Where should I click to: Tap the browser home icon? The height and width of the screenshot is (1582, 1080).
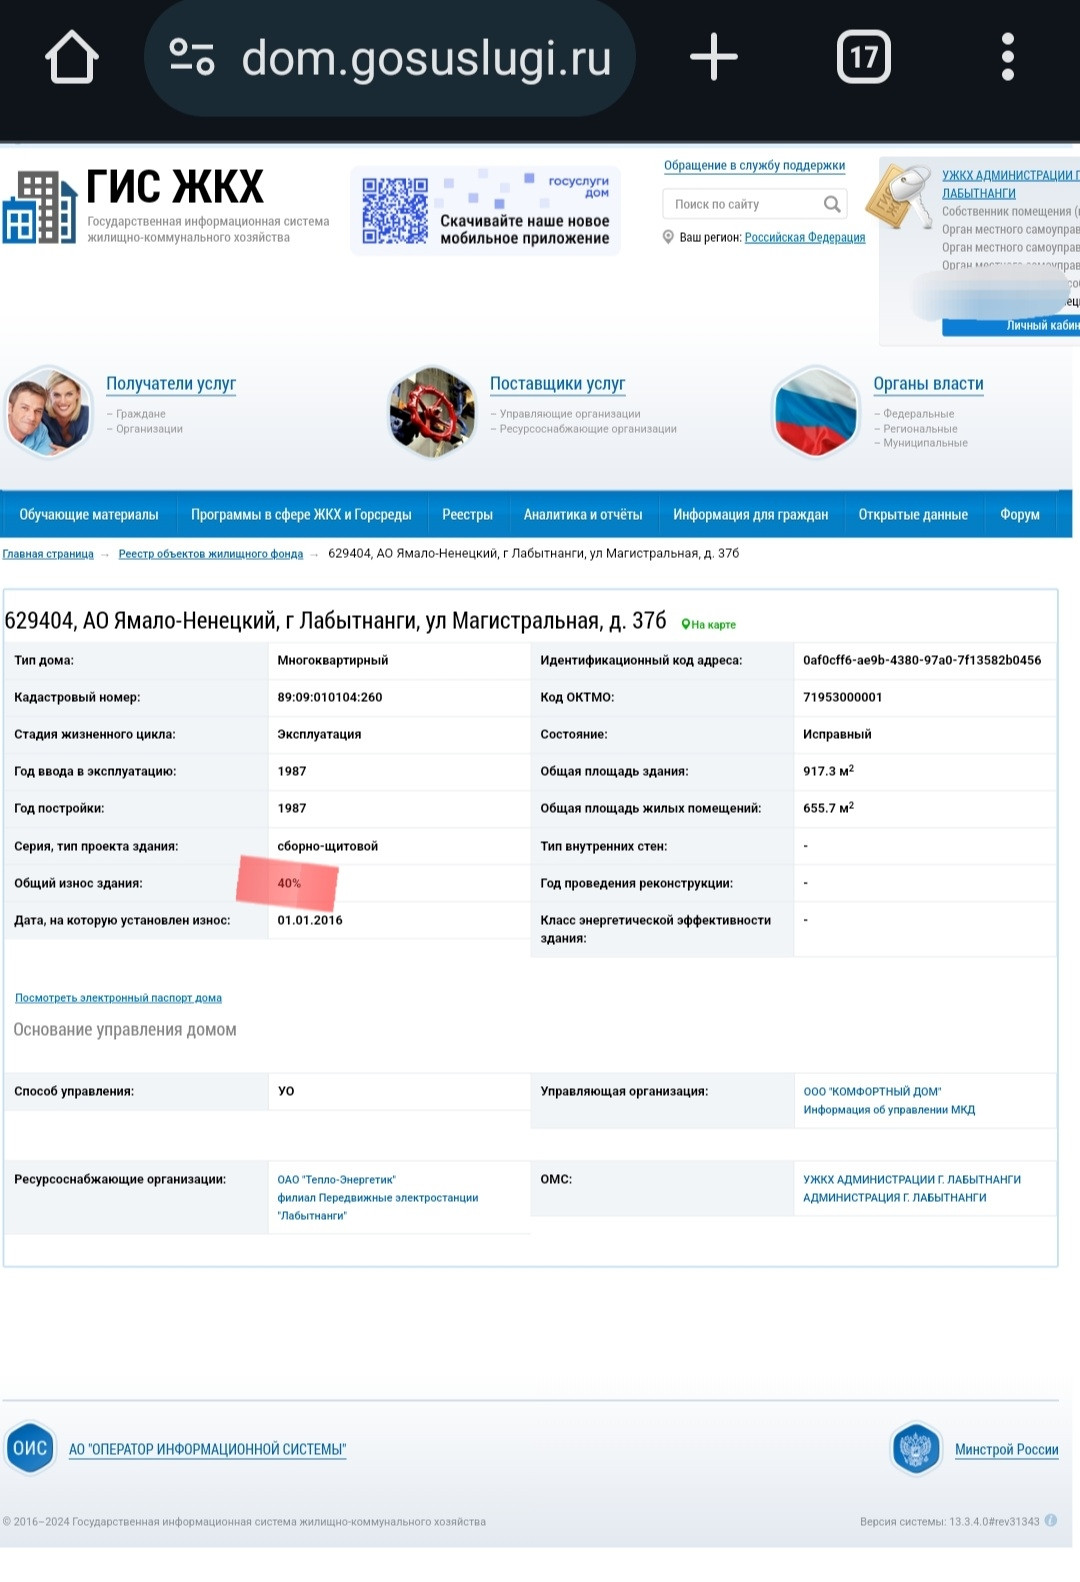tap(72, 57)
